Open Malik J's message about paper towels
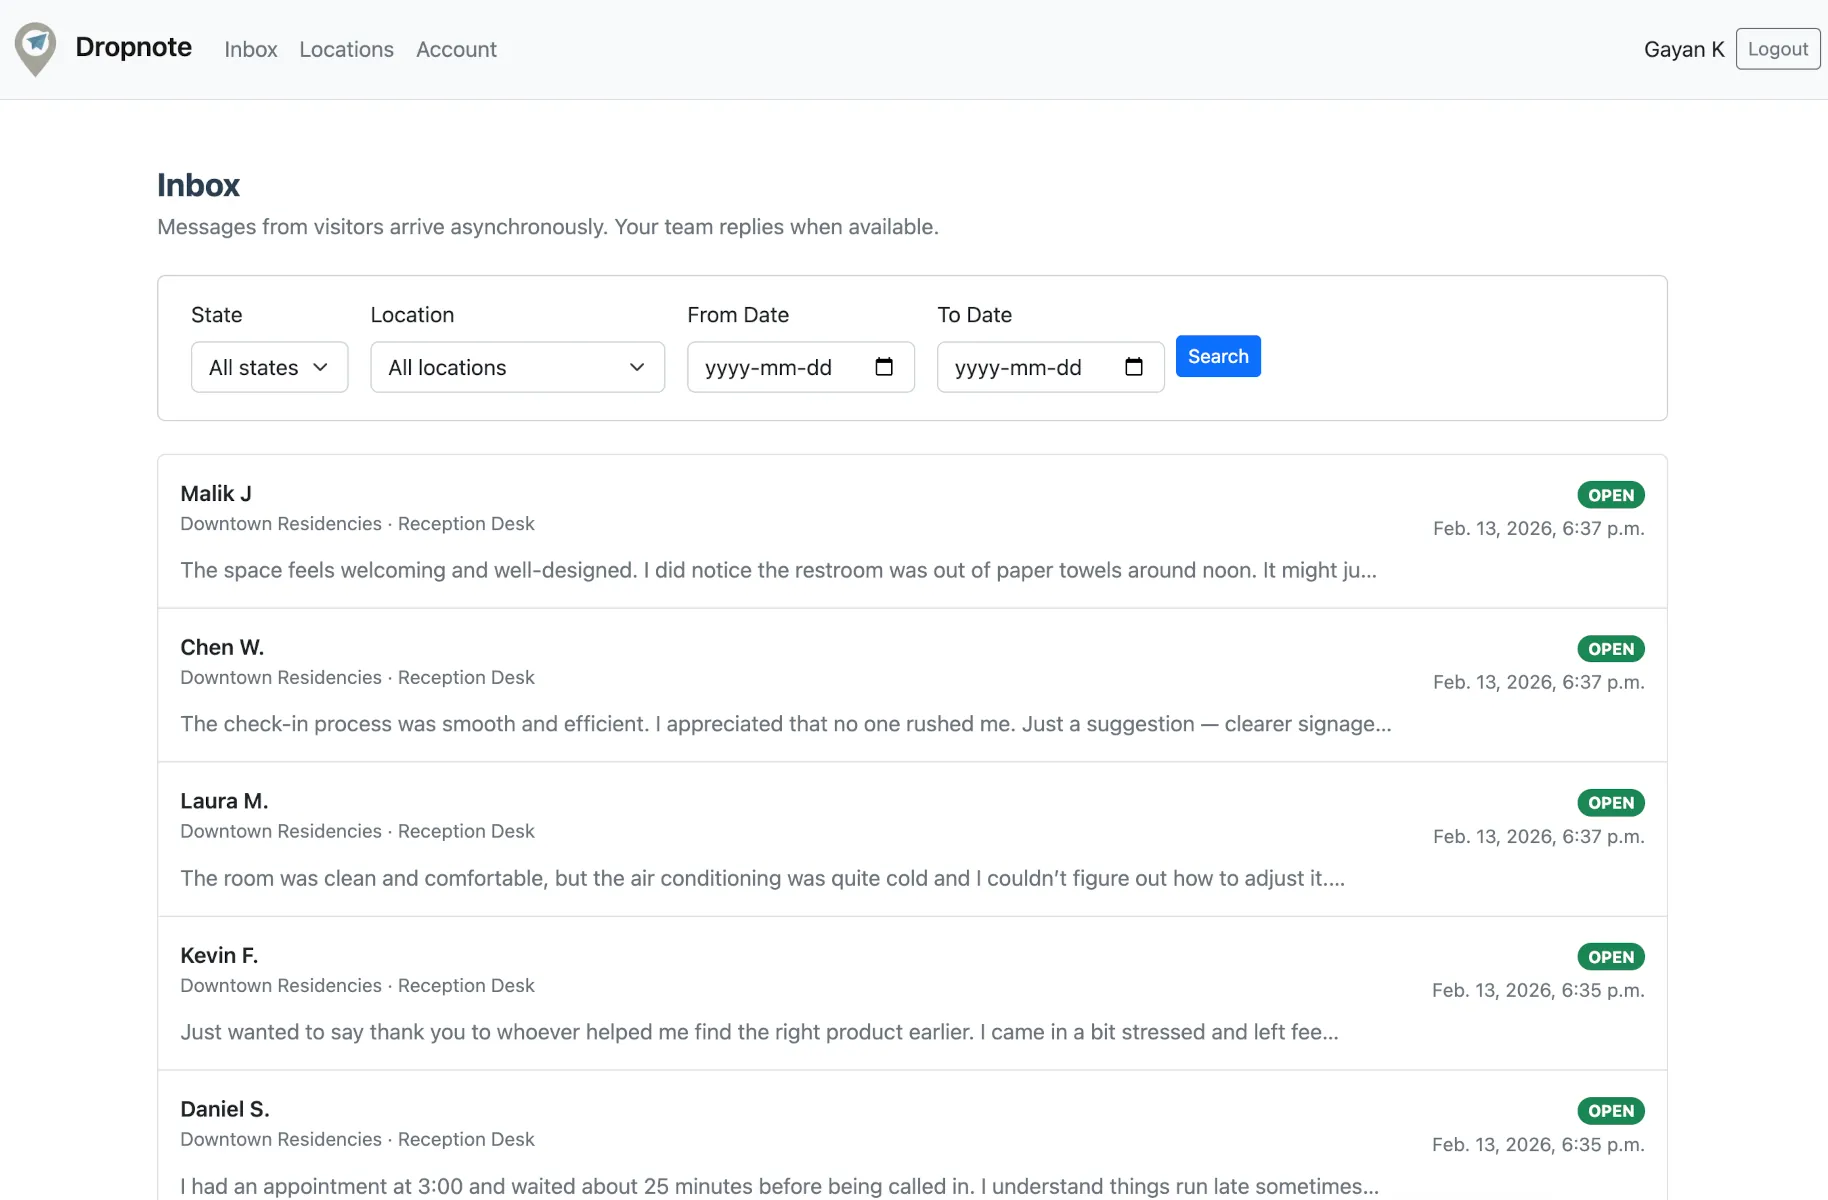The image size is (1828, 1200). click(x=778, y=570)
